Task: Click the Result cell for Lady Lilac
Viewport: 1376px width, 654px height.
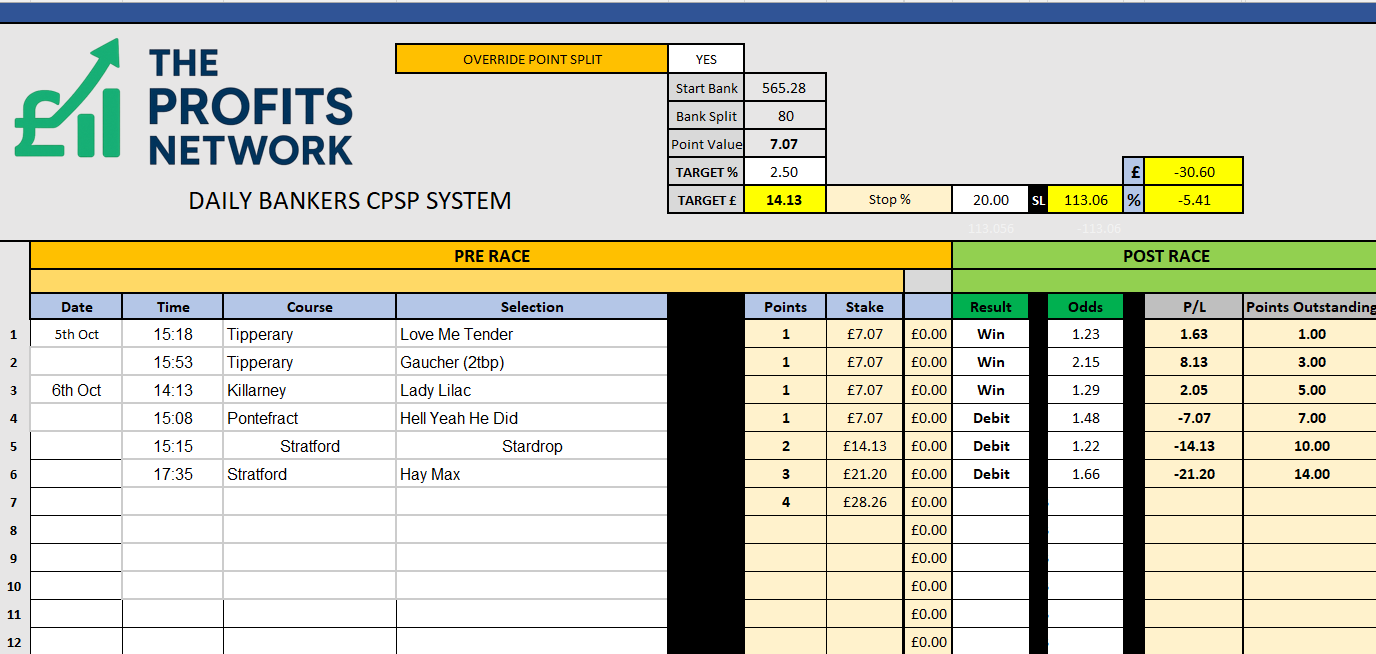Action: pos(990,390)
